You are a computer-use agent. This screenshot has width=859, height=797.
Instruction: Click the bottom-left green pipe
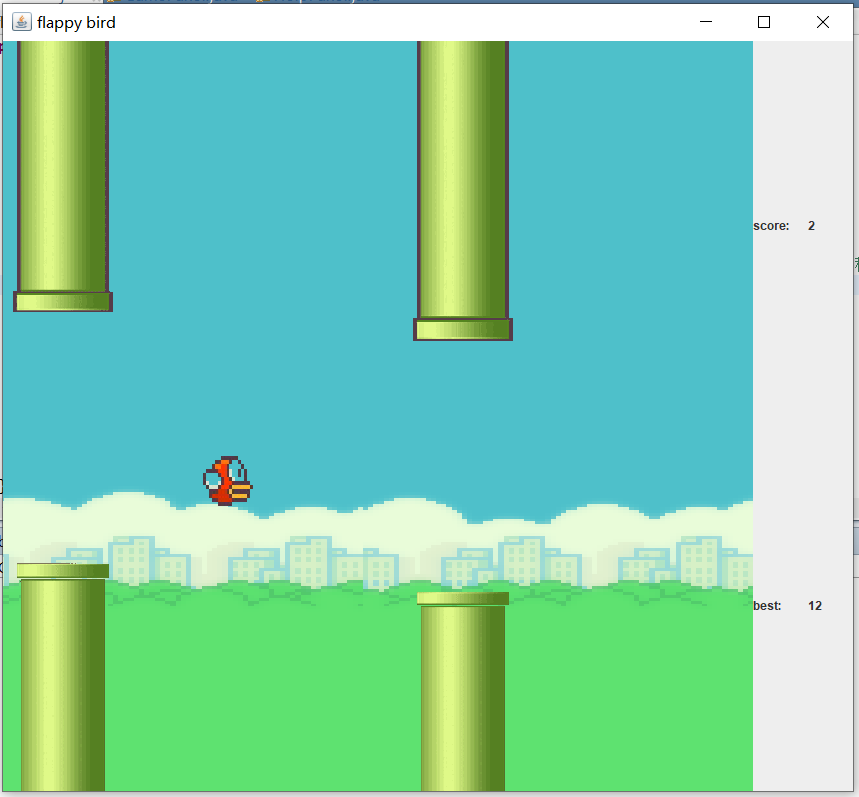[62, 690]
